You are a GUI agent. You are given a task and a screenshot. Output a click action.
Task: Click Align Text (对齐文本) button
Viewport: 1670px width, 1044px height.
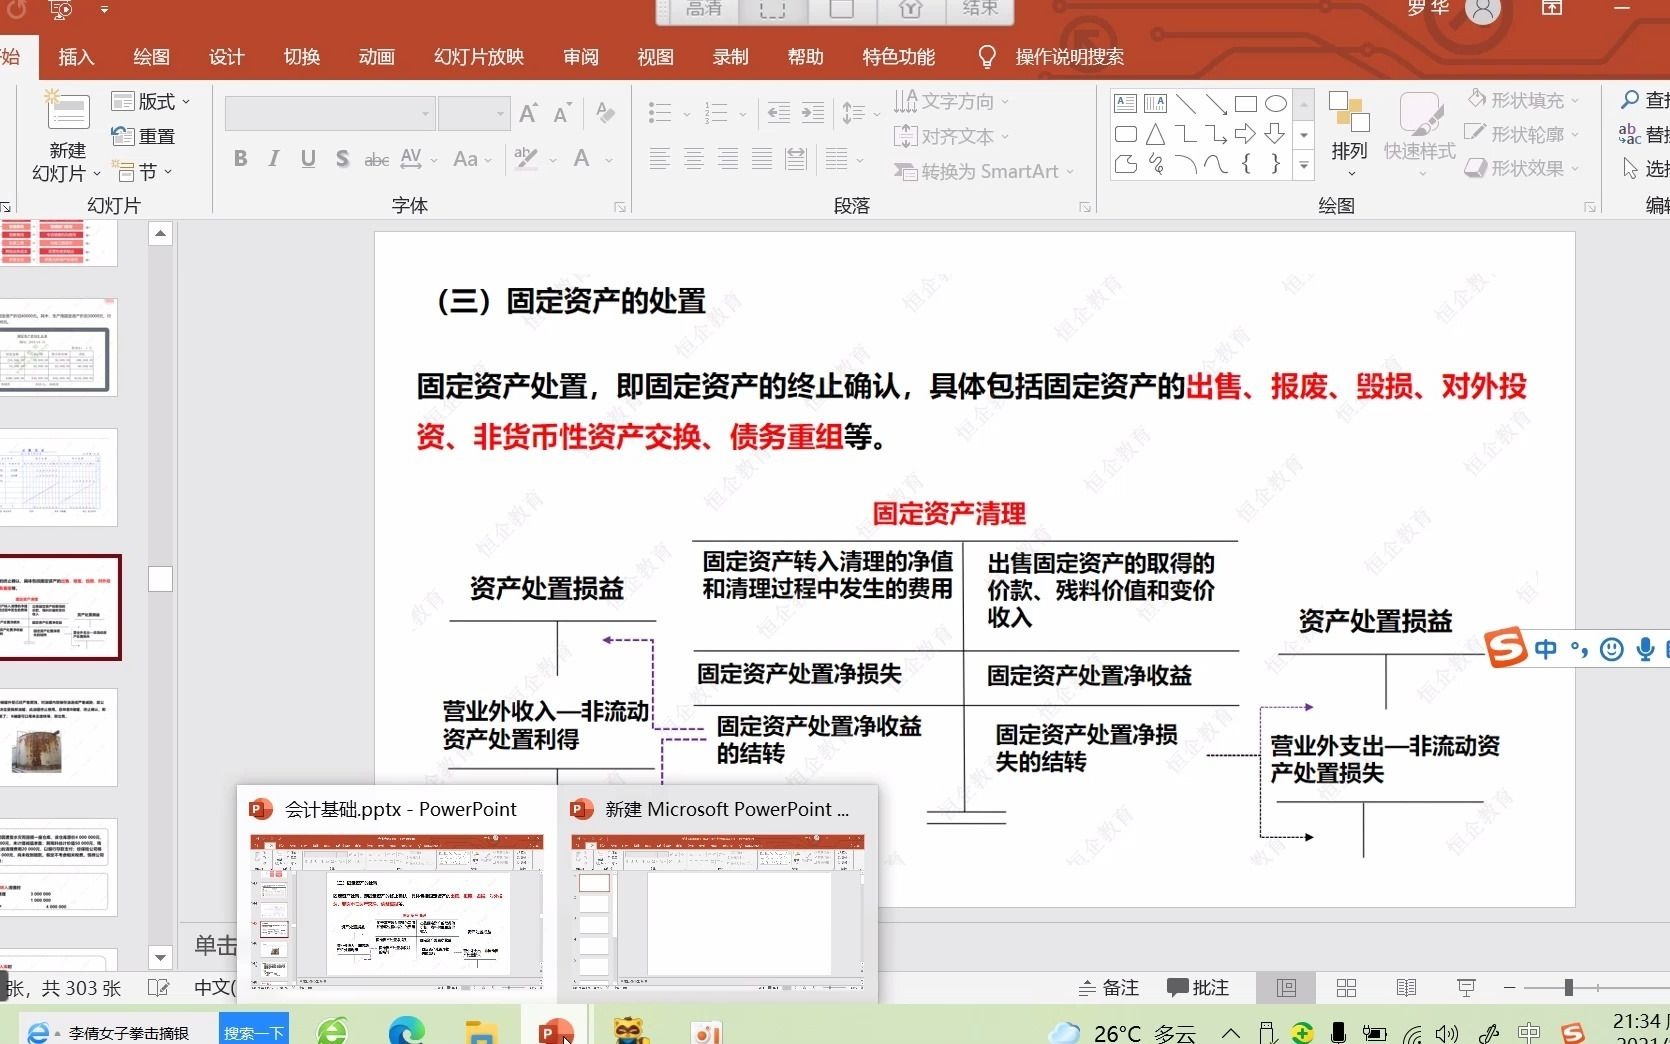[x=952, y=136]
